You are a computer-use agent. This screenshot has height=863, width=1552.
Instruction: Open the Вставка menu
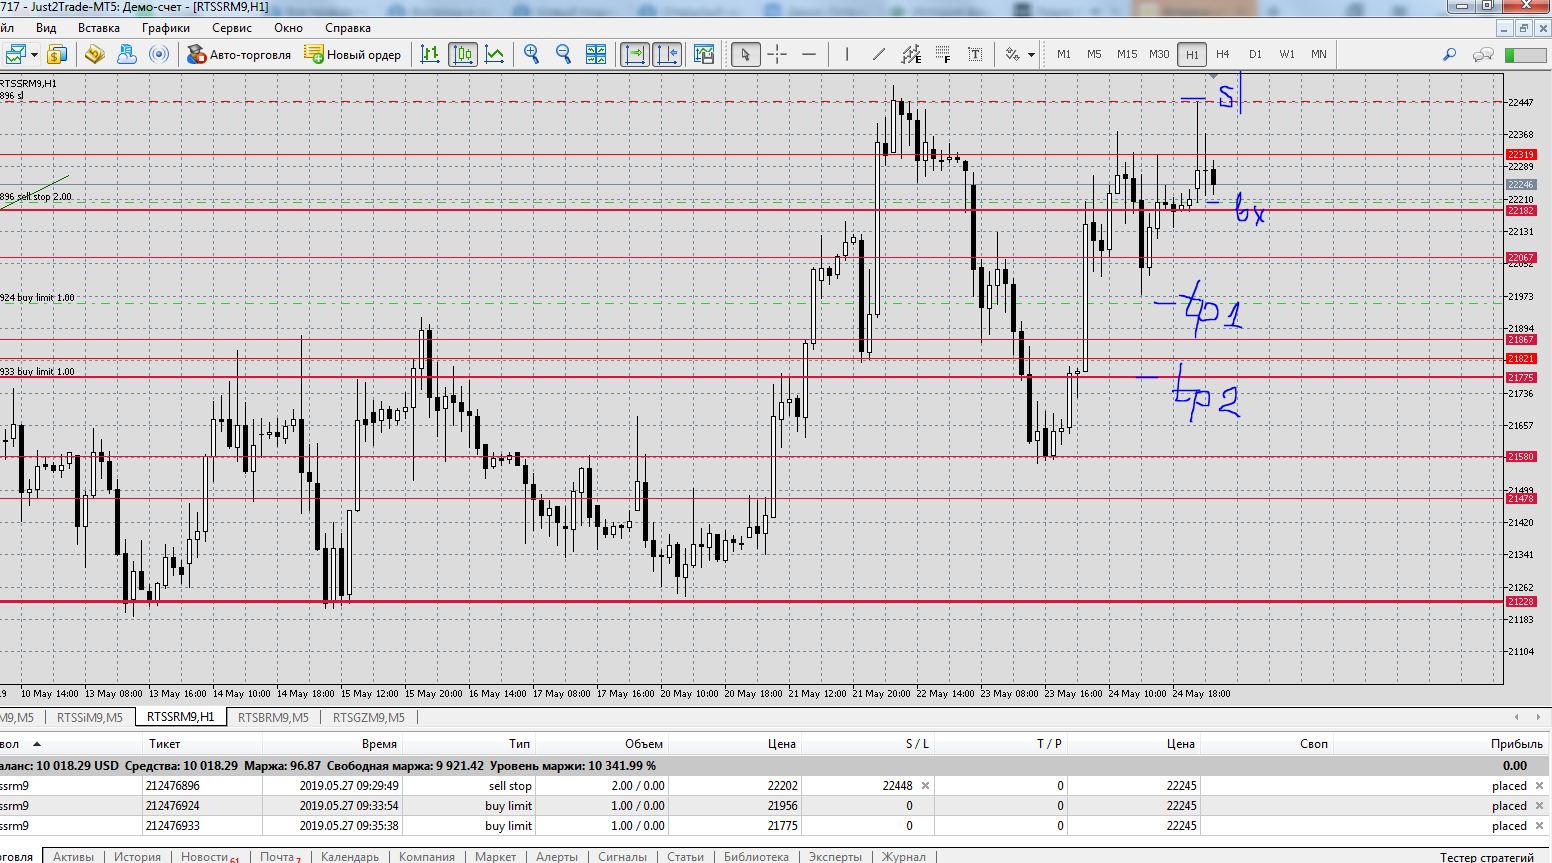(98, 28)
